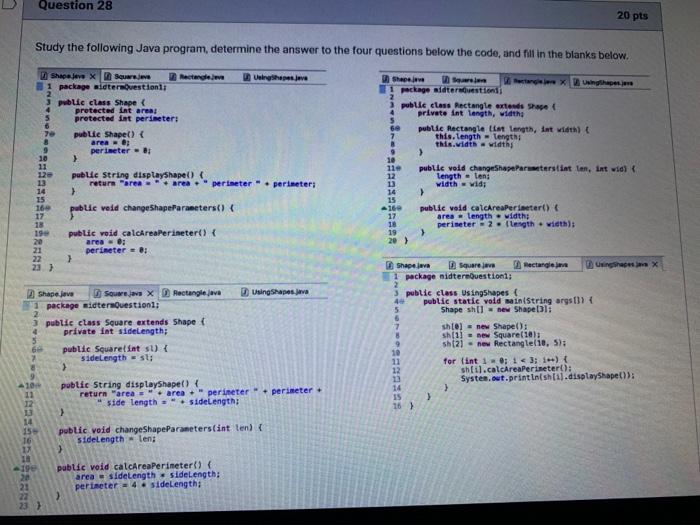This screenshot has height=525, width=700.
Task: Collapse the Rectangle constructor fold marker at line 6
Action: point(397,128)
